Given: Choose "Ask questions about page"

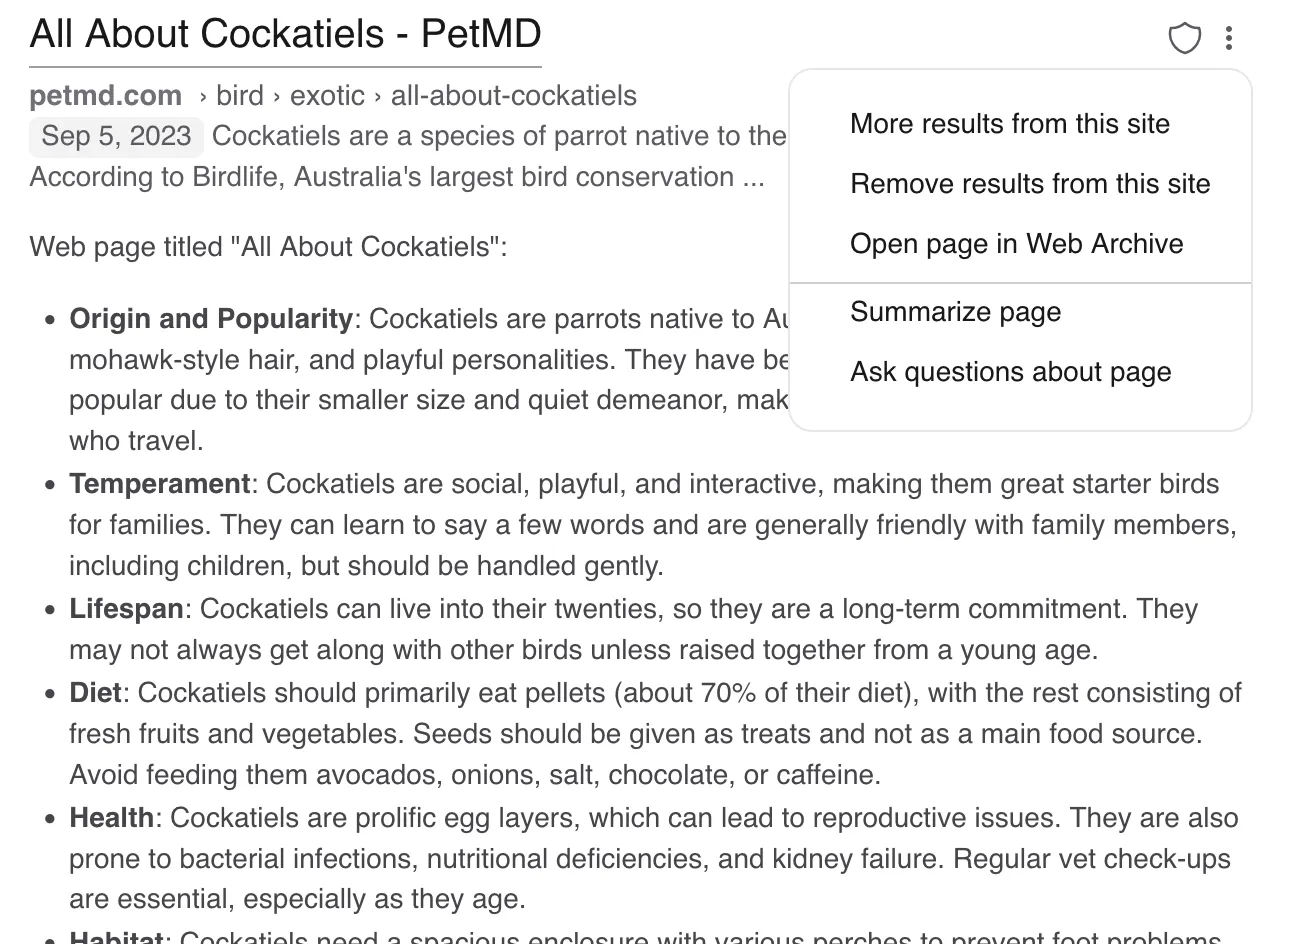Looking at the screenshot, I should tap(1010, 372).
